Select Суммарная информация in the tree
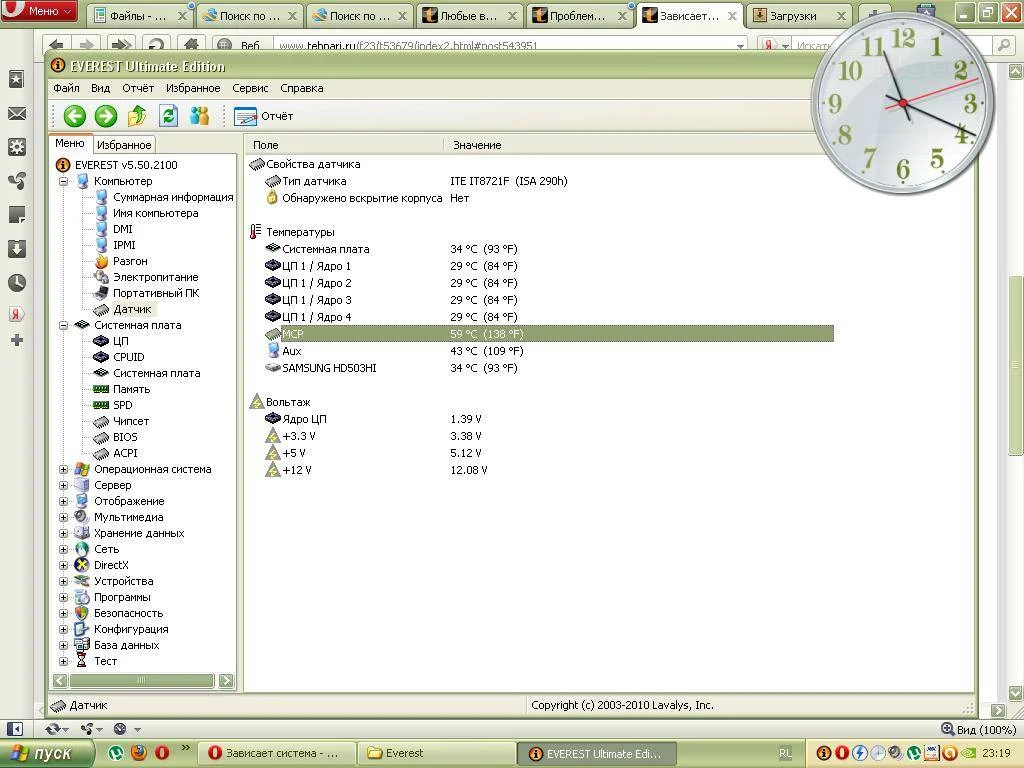The image size is (1024, 768). pos(172,197)
